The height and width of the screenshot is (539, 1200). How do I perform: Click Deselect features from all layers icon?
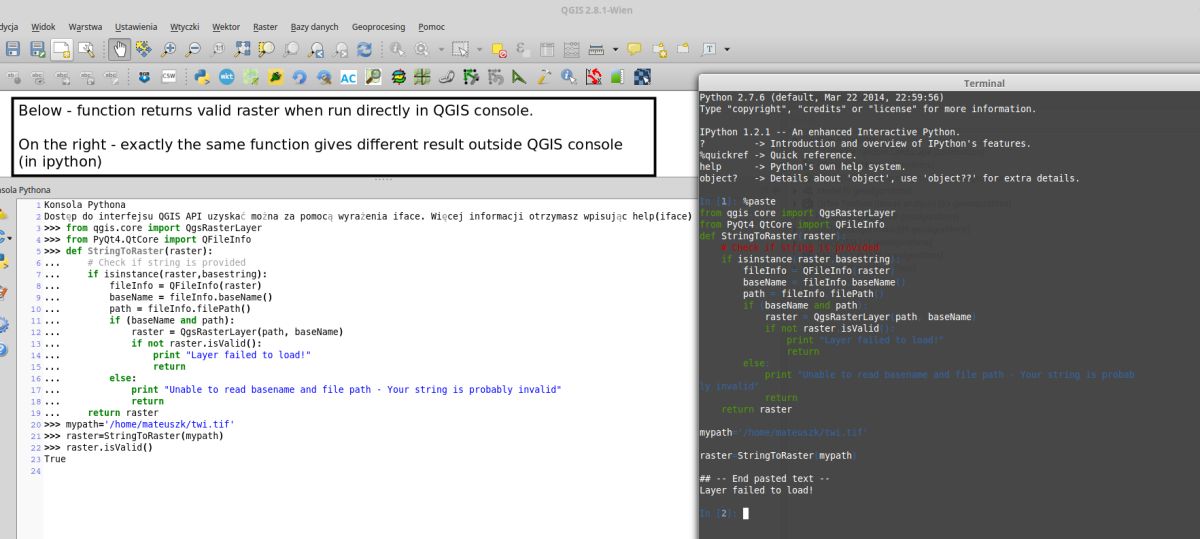(x=499, y=48)
